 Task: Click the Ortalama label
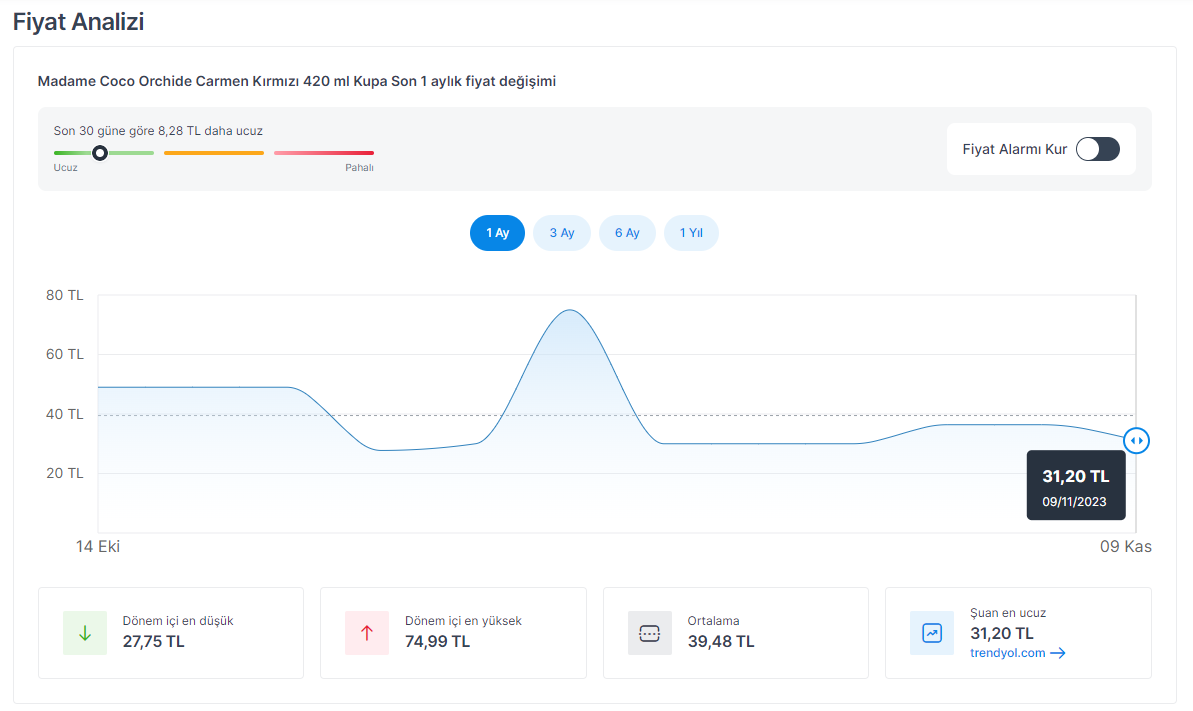coord(714,621)
